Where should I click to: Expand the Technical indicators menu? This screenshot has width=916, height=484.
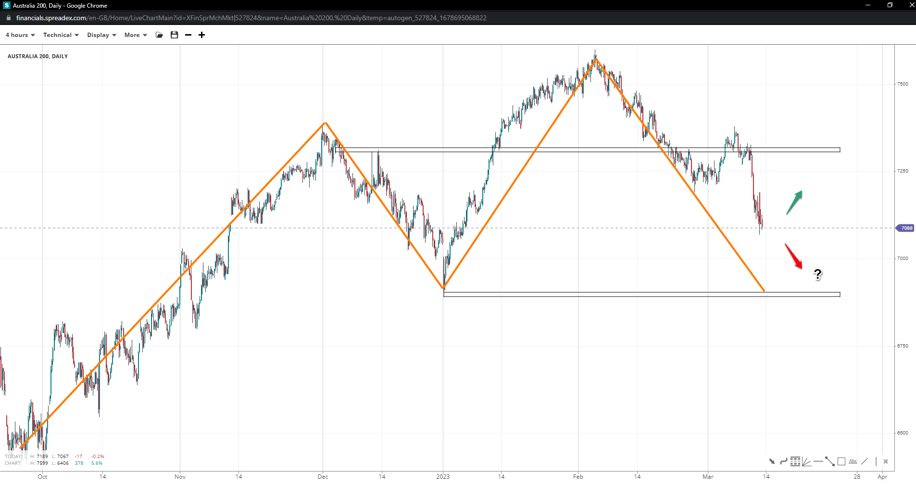click(x=60, y=35)
